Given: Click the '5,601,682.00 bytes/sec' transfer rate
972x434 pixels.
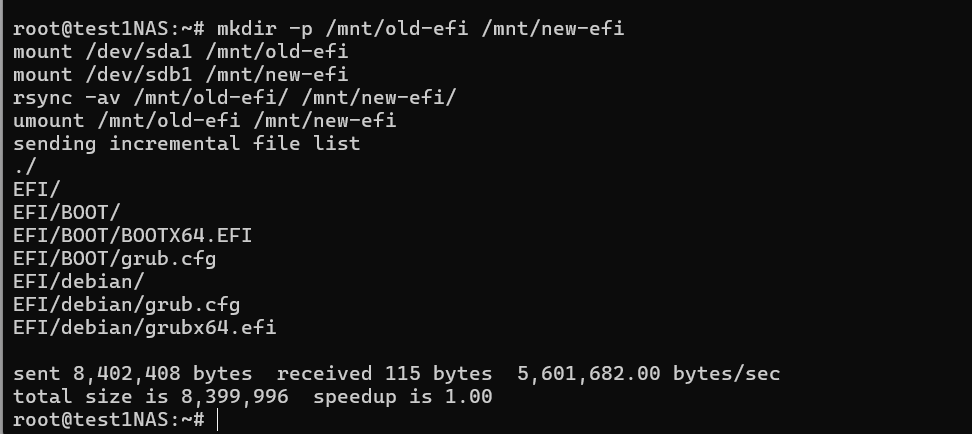Looking at the screenshot, I should coord(648,374).
